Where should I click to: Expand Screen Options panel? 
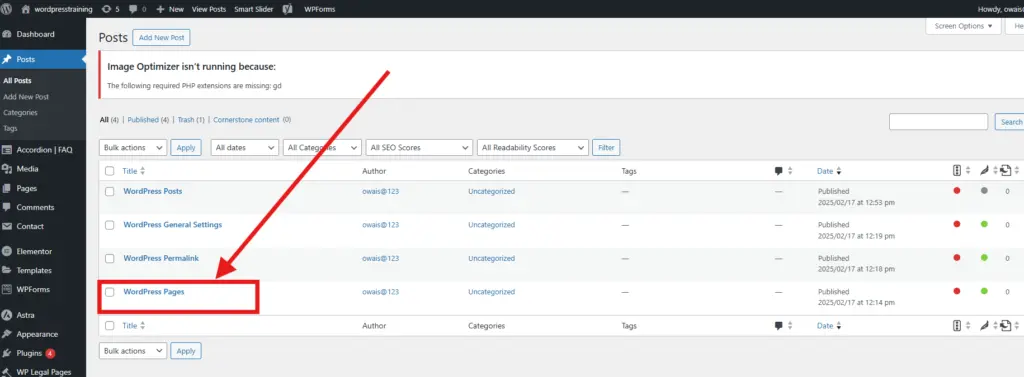(963, 26)
